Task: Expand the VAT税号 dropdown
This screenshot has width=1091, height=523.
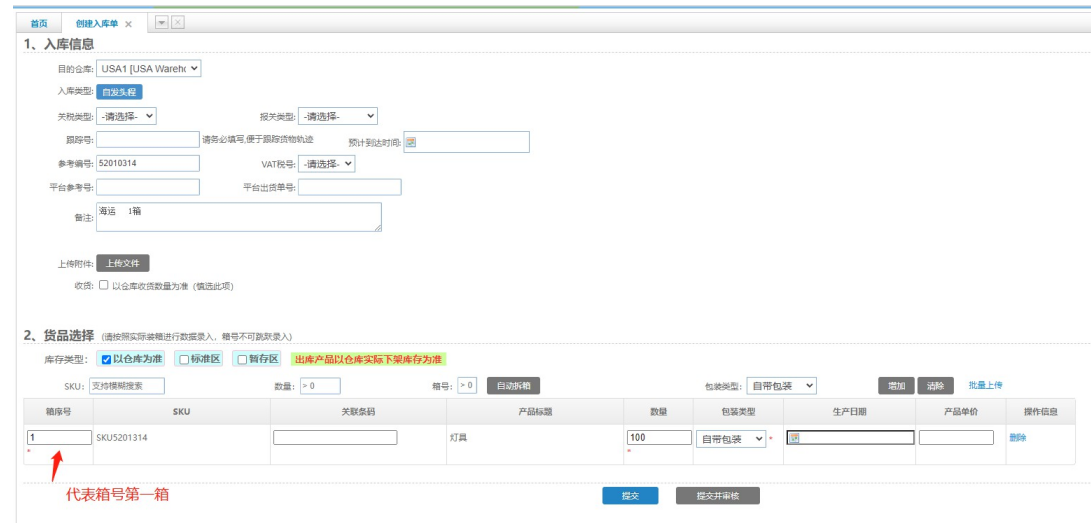Action: tap(327, 164)
